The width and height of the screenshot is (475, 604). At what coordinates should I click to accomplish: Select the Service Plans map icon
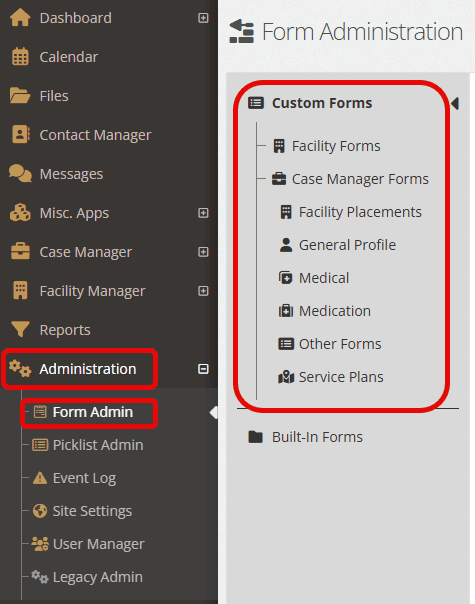coord(286,377)
